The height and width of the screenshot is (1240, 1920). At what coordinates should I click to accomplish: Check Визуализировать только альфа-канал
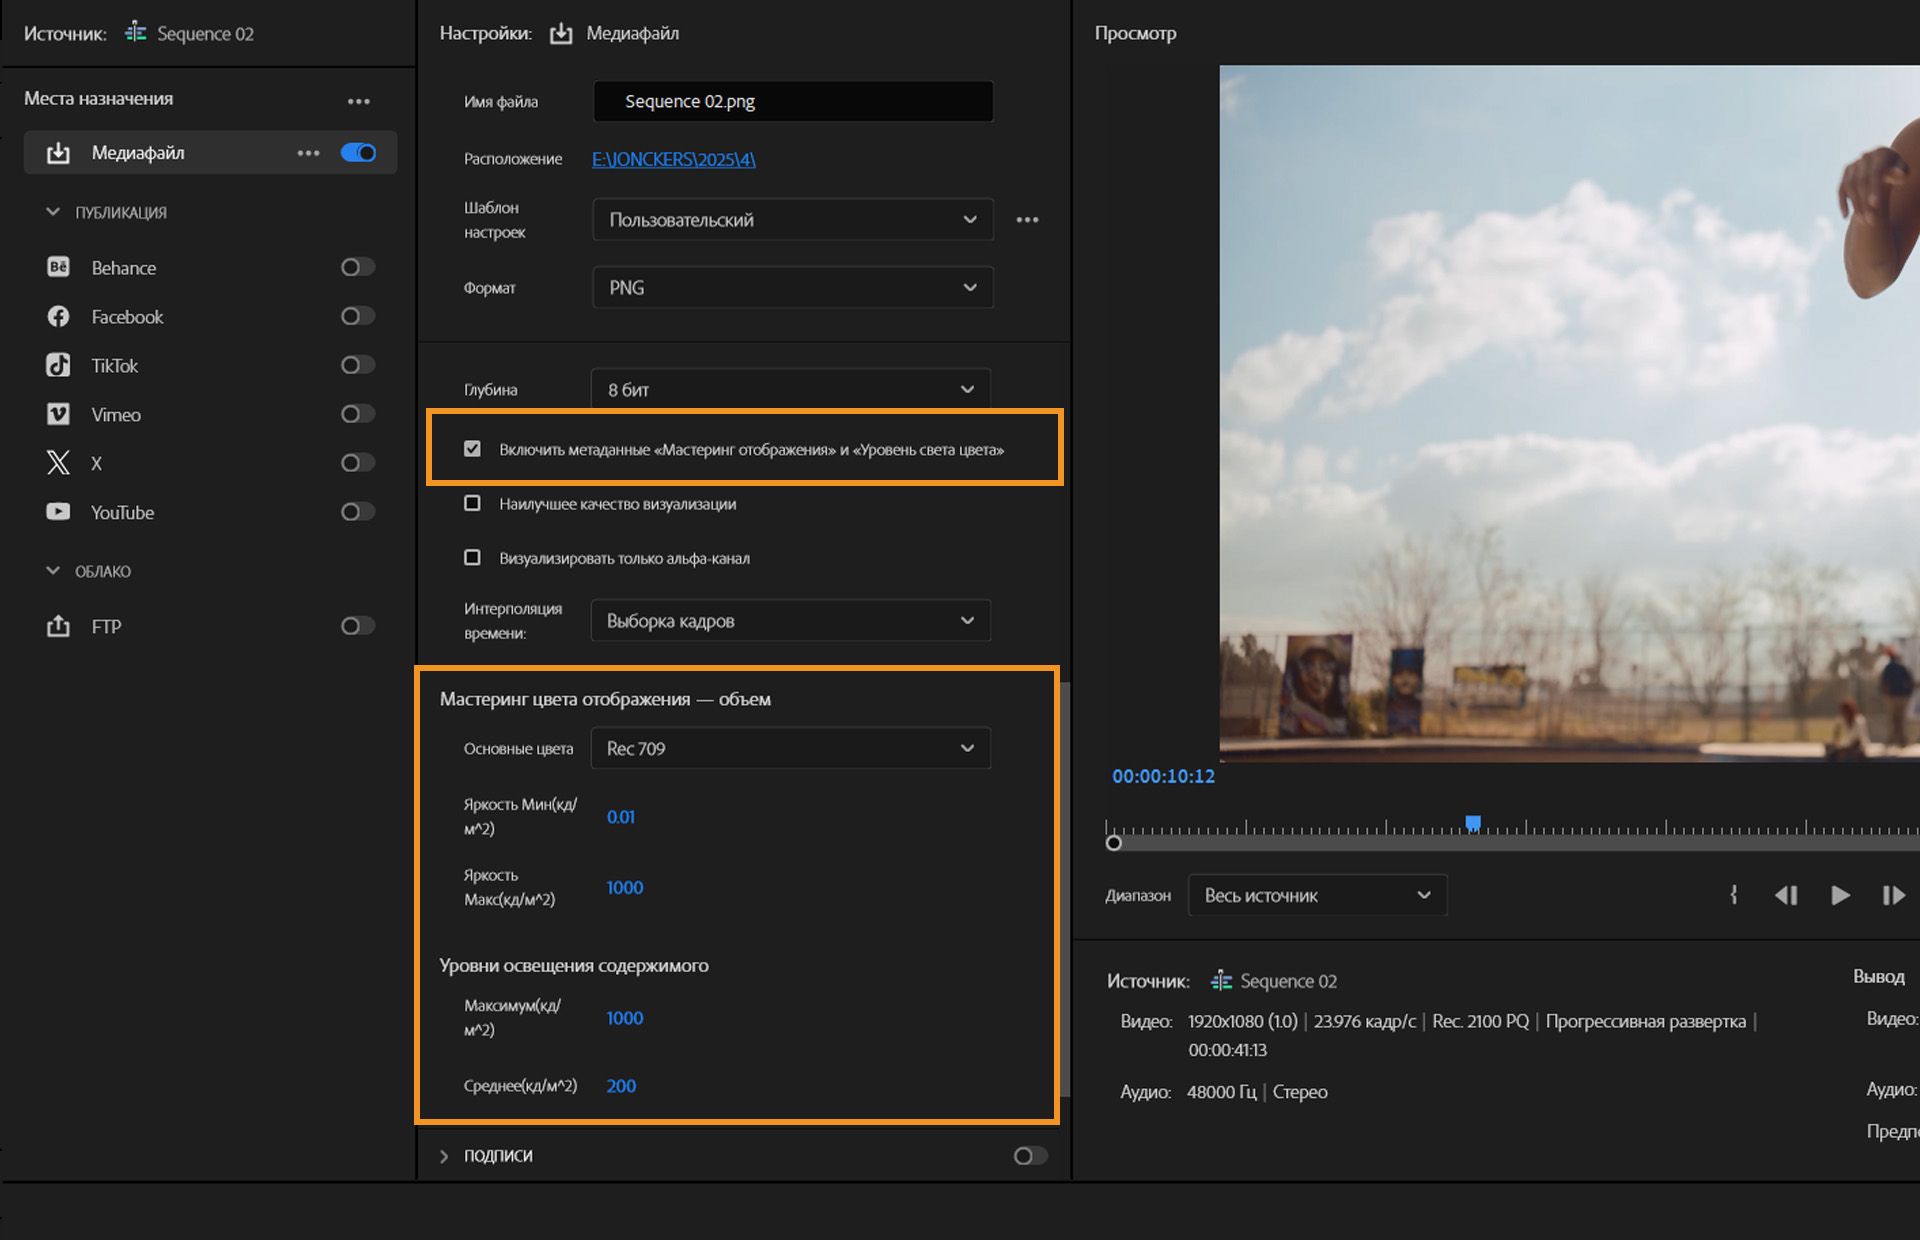[x=472, y=557]
